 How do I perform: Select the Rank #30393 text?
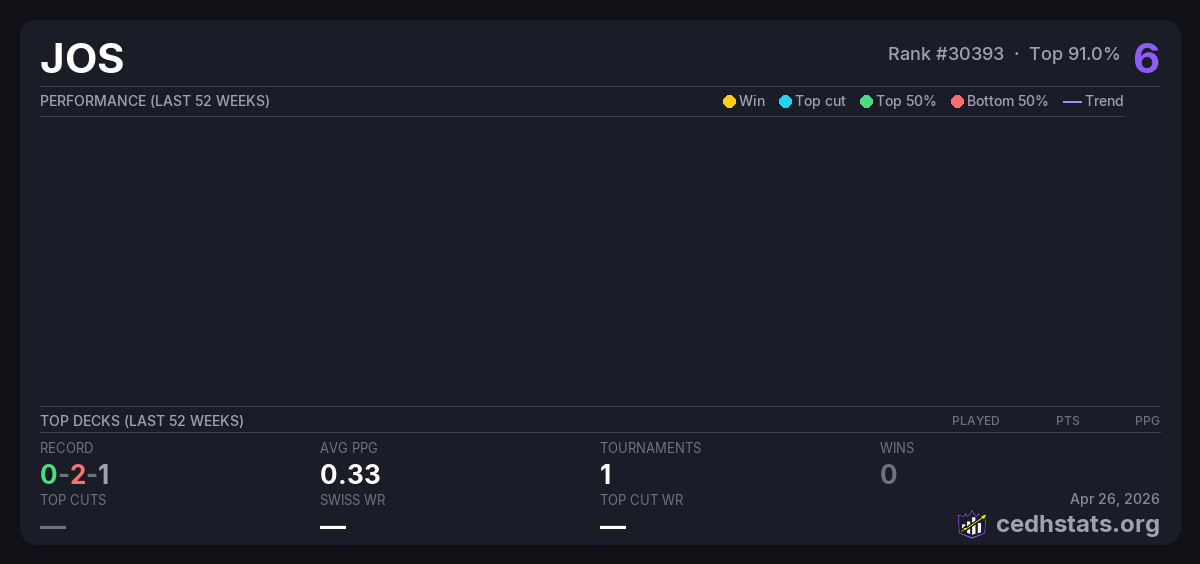[945, 54]
